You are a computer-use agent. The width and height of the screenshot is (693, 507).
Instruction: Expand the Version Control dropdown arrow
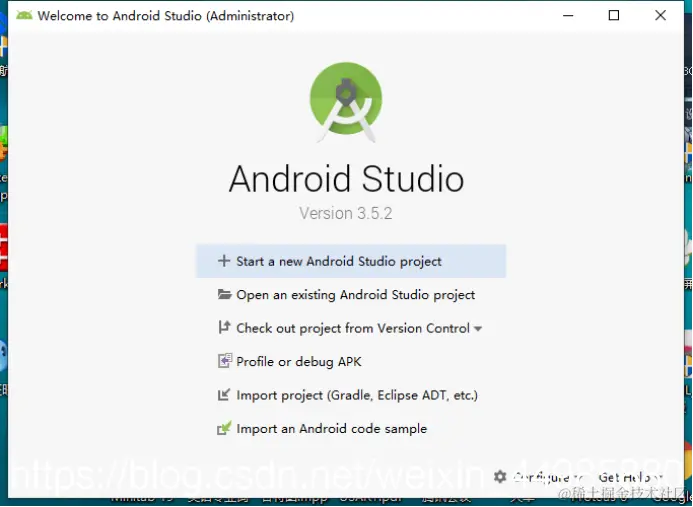click(477, 329)
